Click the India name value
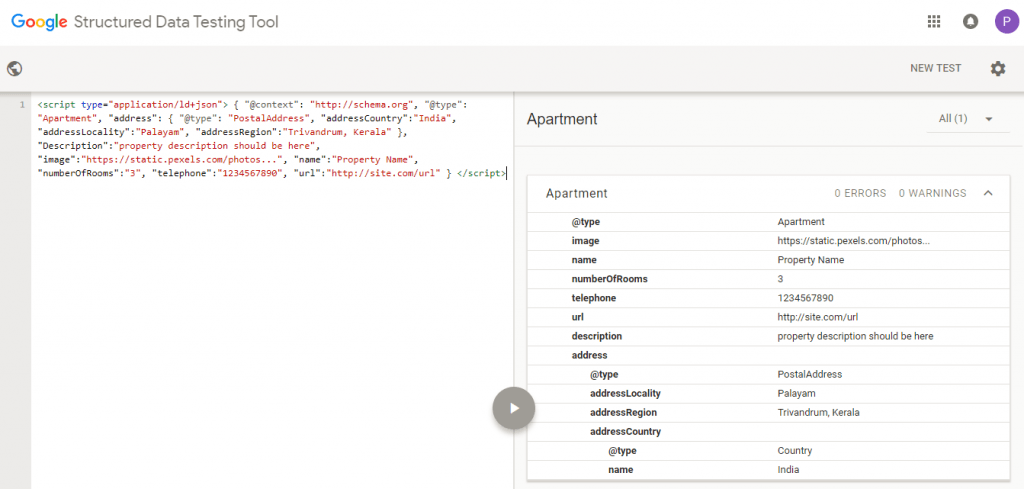Image resolution: width=1024 pixels, height=489 pixels. (788, 469)
